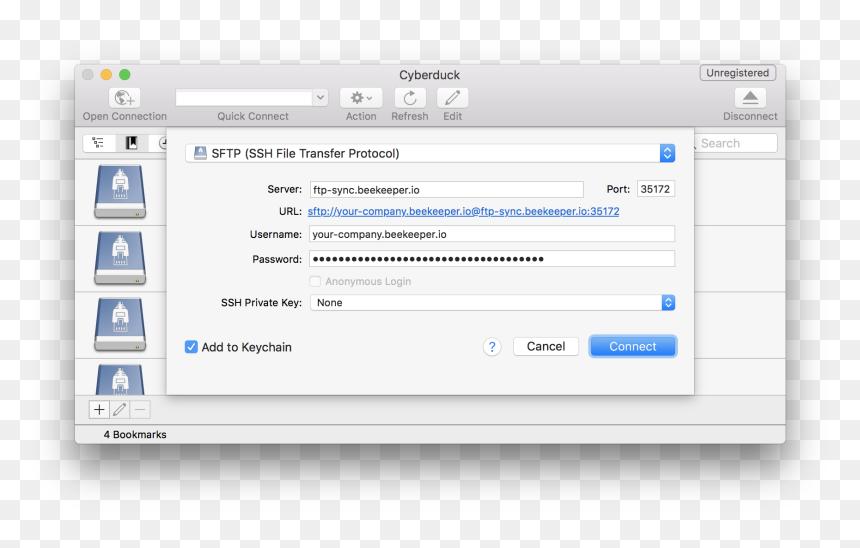
Task: Switch to the outline browser view icon
Action: coord(99,143)
